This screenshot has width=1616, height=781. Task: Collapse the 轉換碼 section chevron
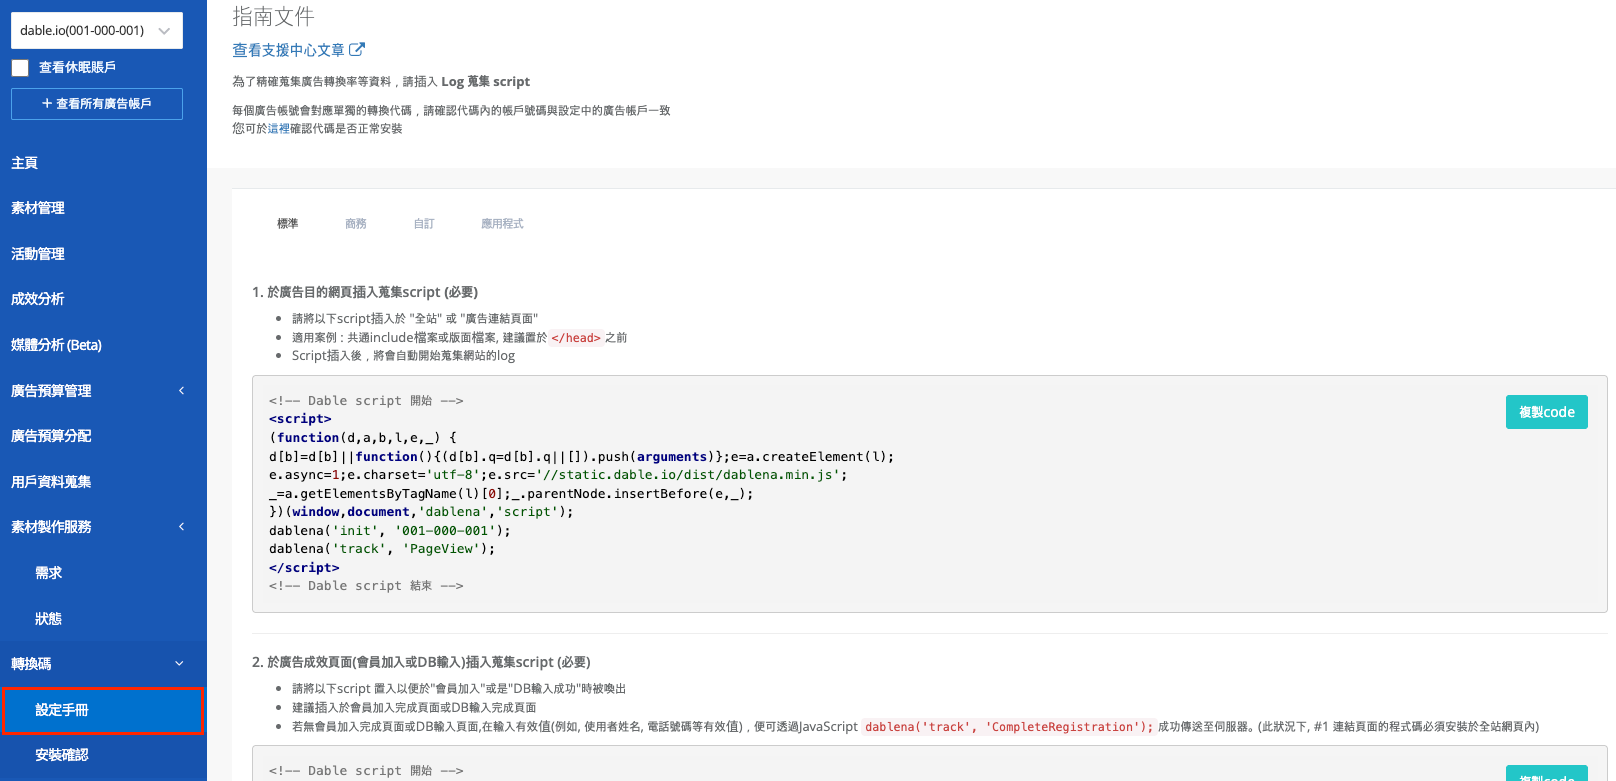pos(180,664)
